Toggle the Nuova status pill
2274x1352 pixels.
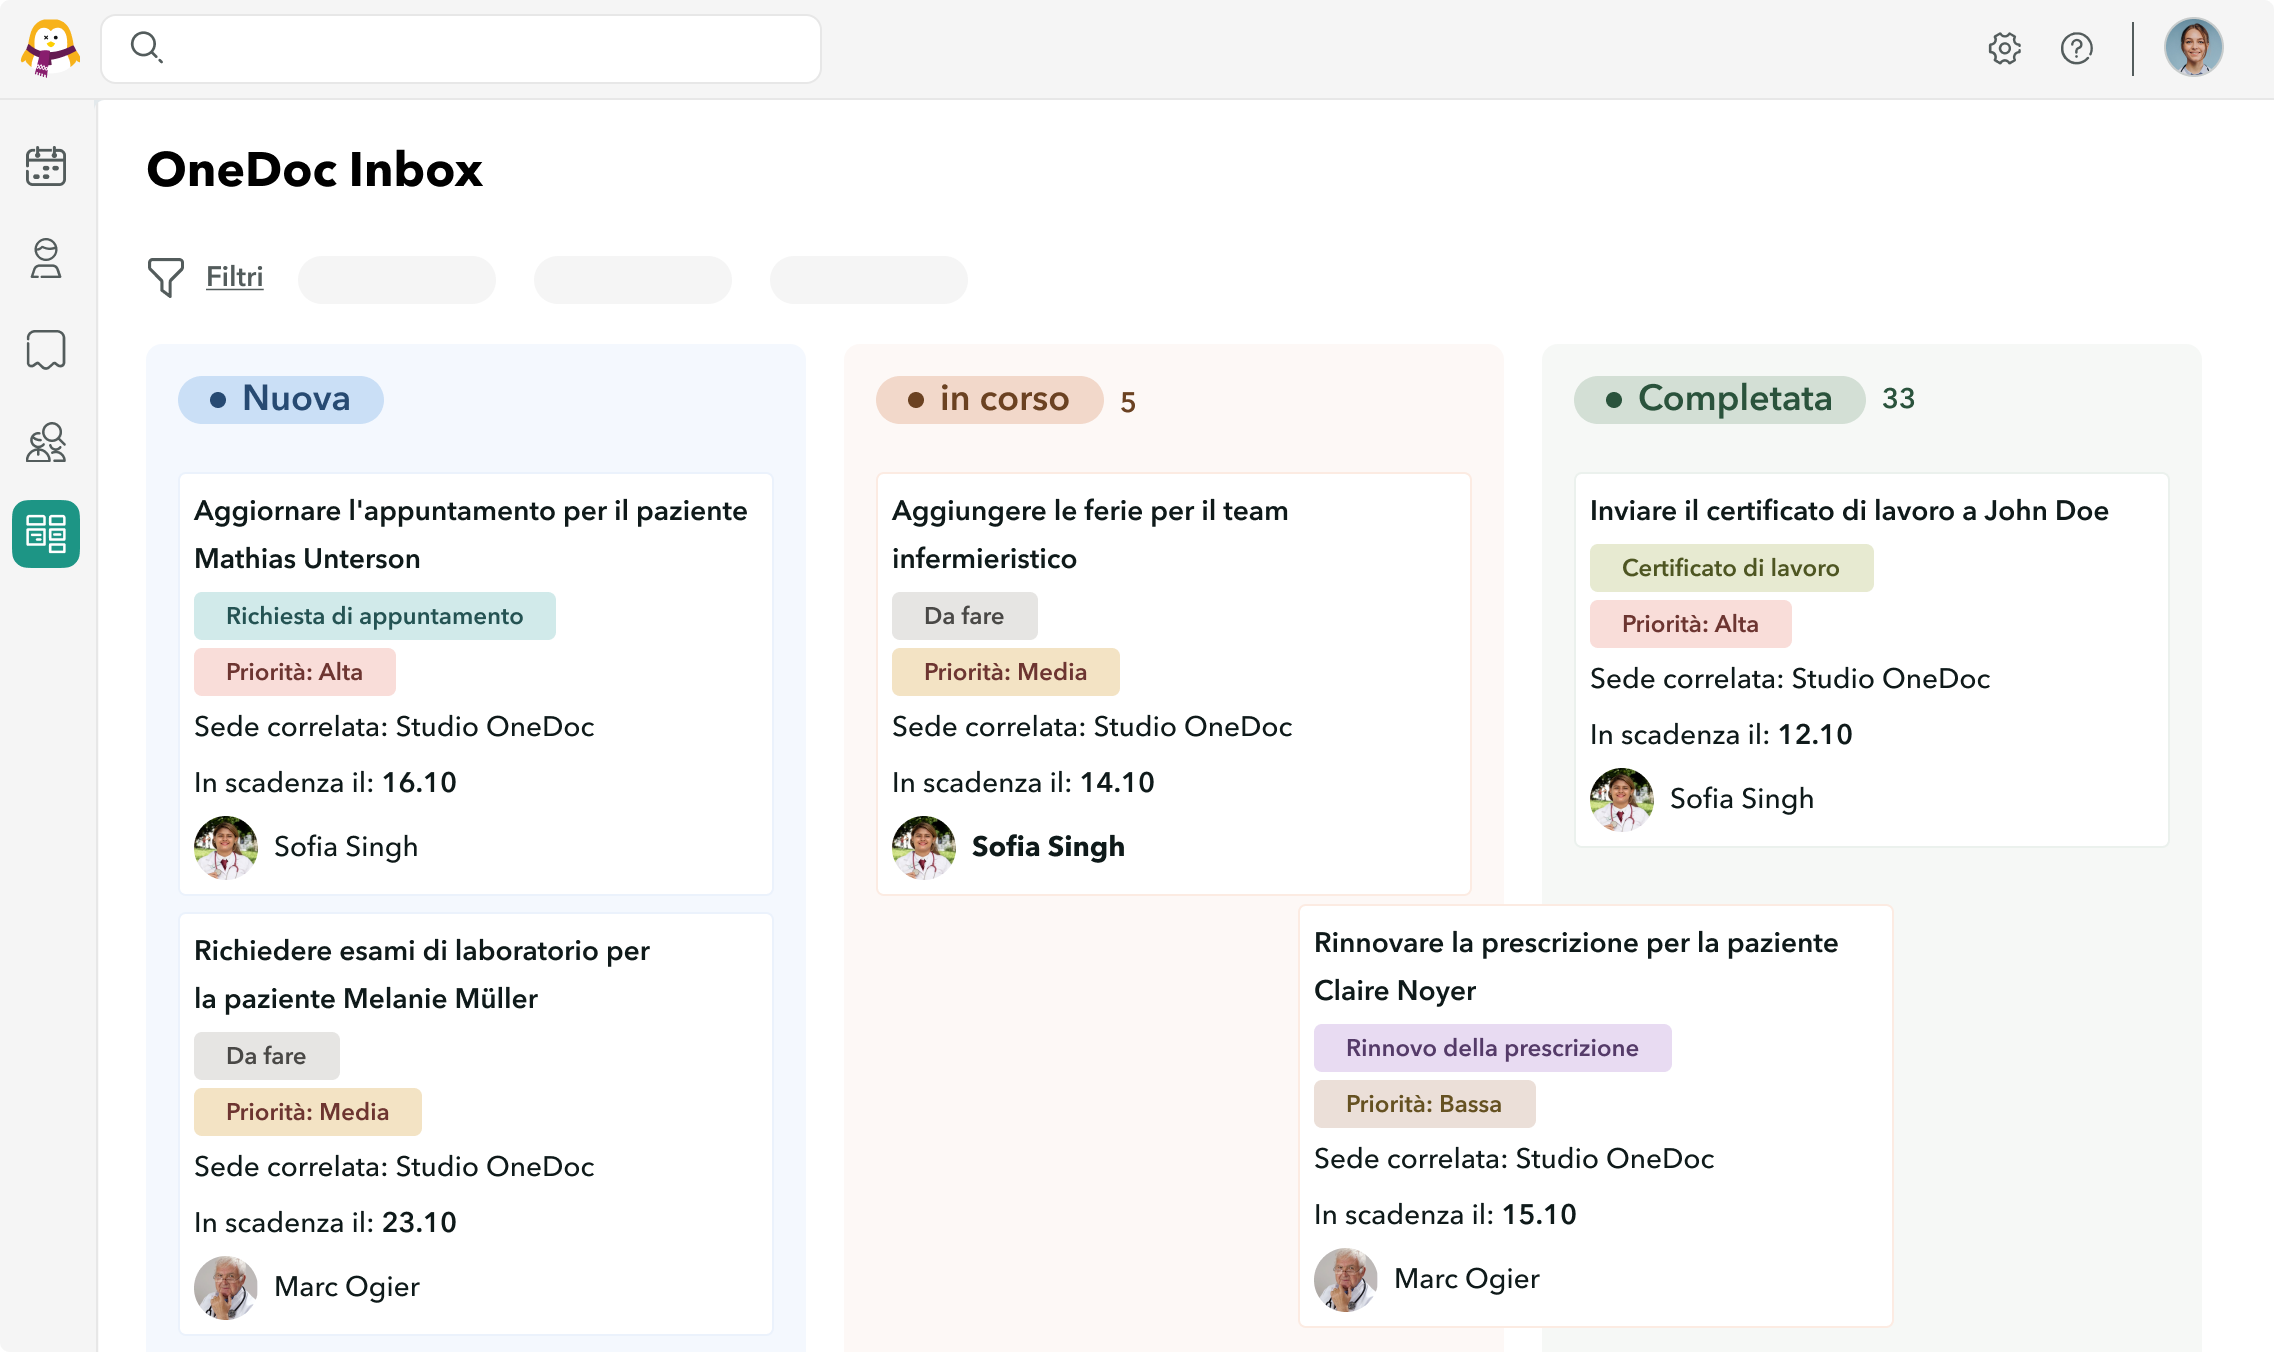281,399
